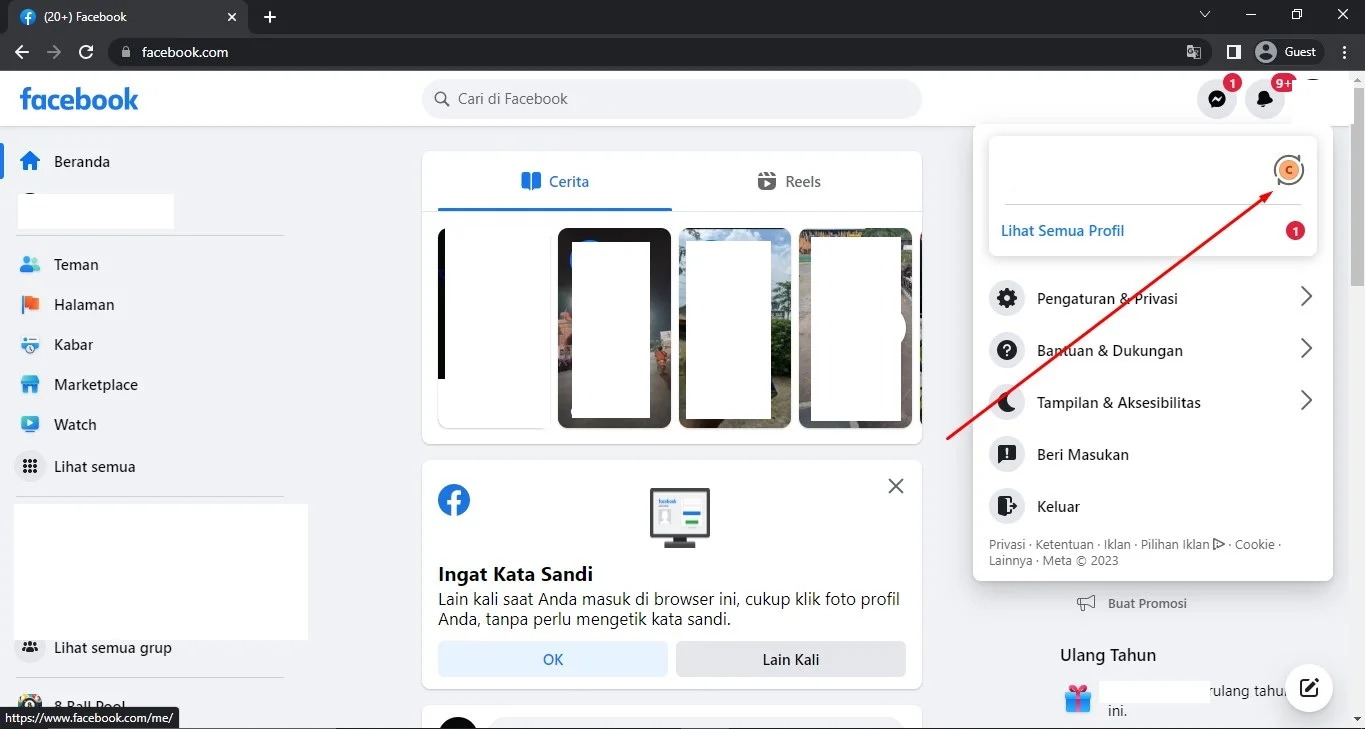
Task: Click the Lihat semua grid icon
Action: [x=30, y=467]
